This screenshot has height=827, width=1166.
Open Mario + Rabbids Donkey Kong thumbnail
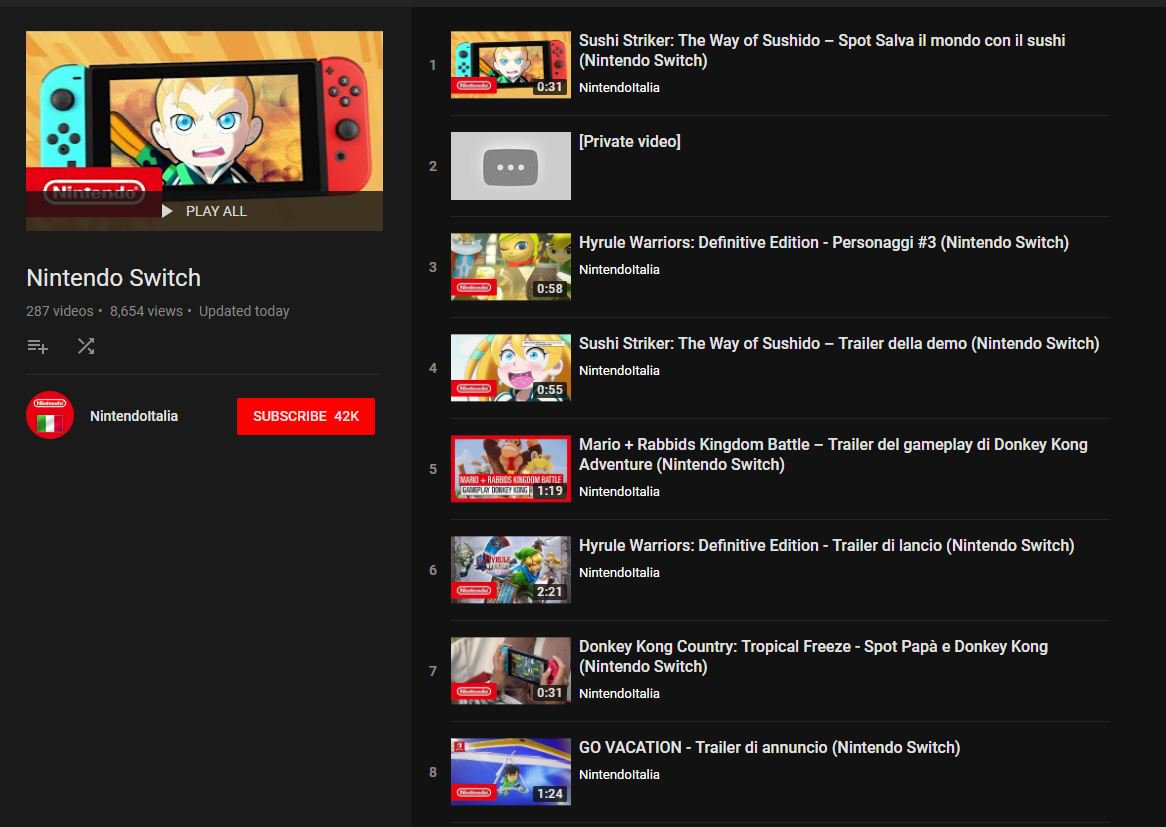tap(511, 469)
